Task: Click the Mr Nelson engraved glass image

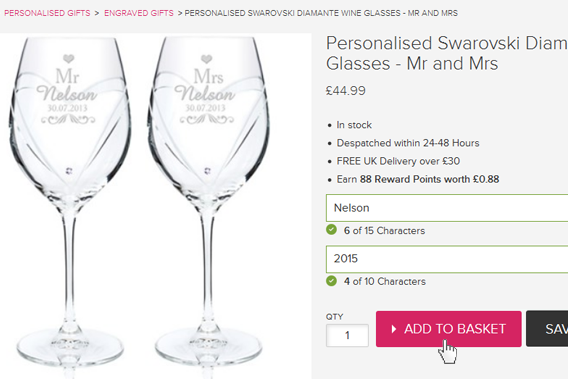Action: point(70,203)
